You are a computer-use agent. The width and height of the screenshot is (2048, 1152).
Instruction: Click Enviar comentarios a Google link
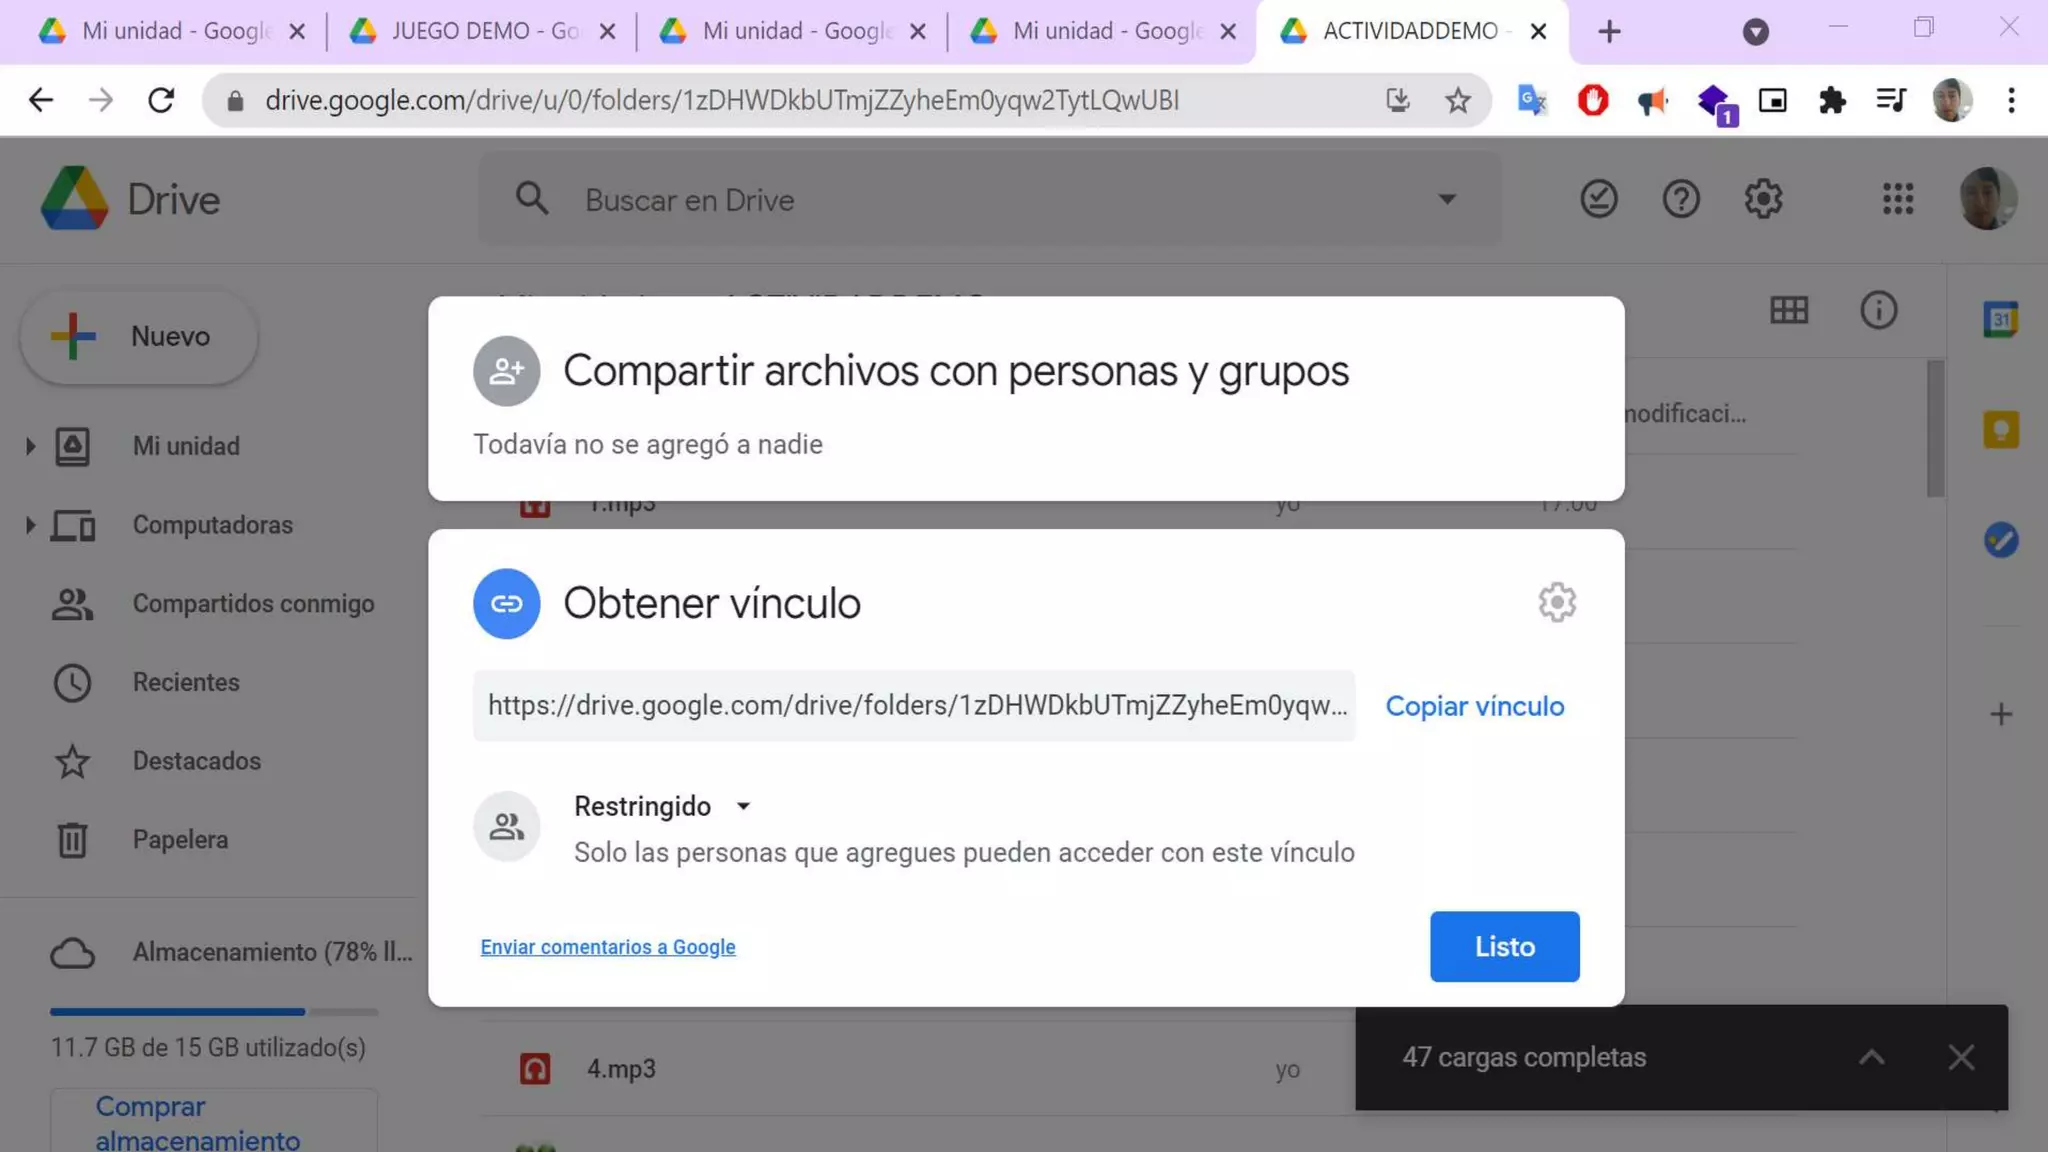(x=607, y=947)
